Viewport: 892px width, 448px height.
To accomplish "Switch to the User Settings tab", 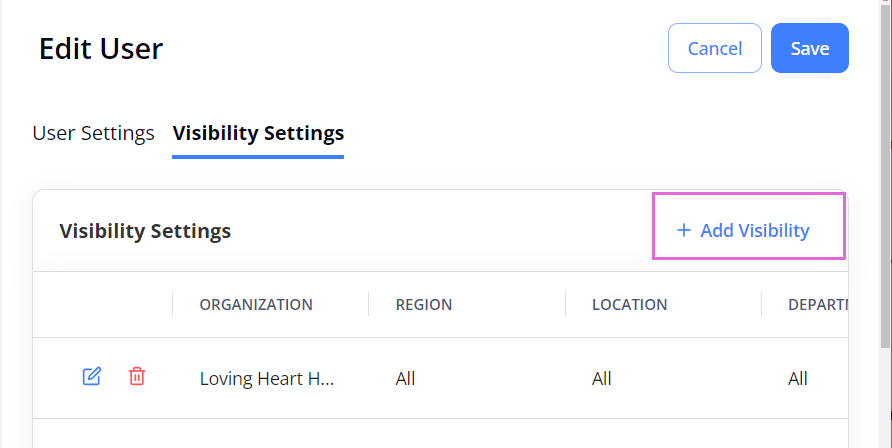I will [x=93, y=133].
